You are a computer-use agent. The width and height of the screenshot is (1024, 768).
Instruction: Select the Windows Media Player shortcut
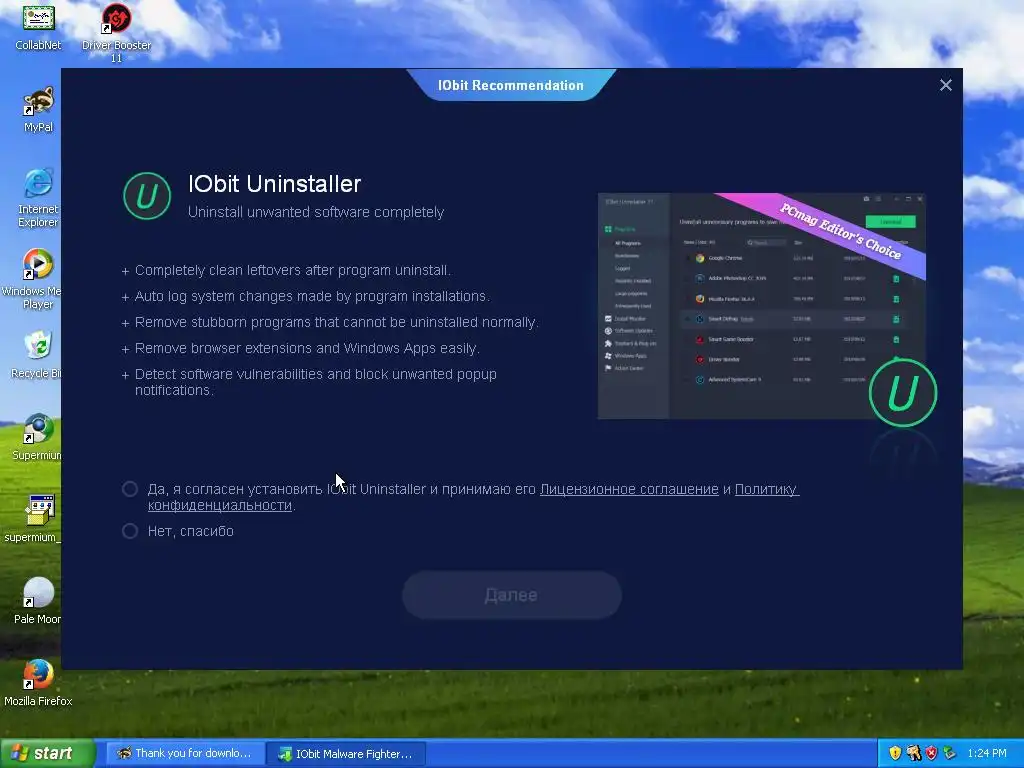[x=33, y=280]
